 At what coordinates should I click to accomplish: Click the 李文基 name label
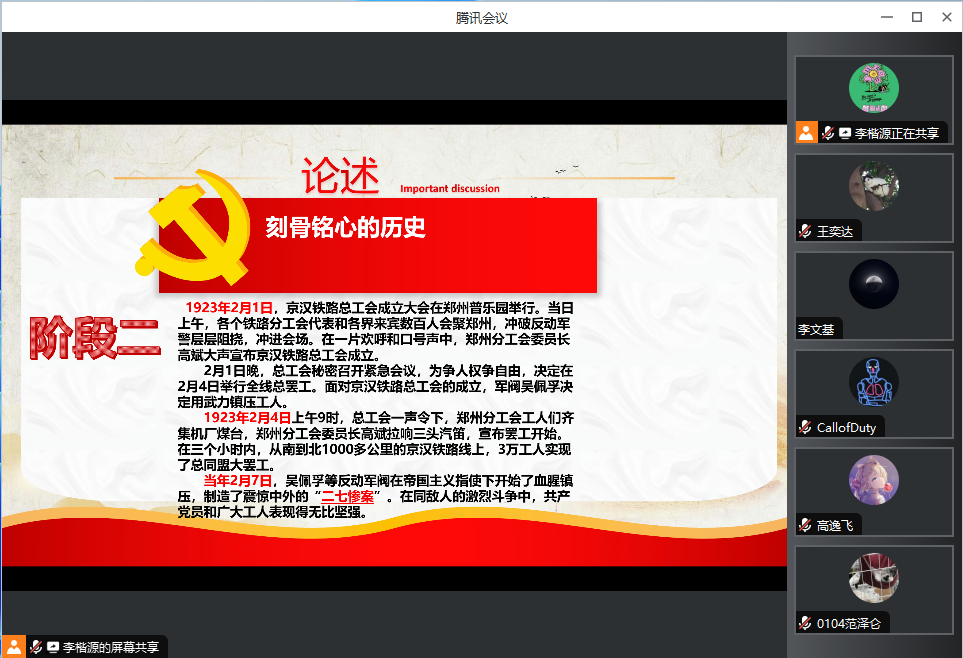coord(816,329)
